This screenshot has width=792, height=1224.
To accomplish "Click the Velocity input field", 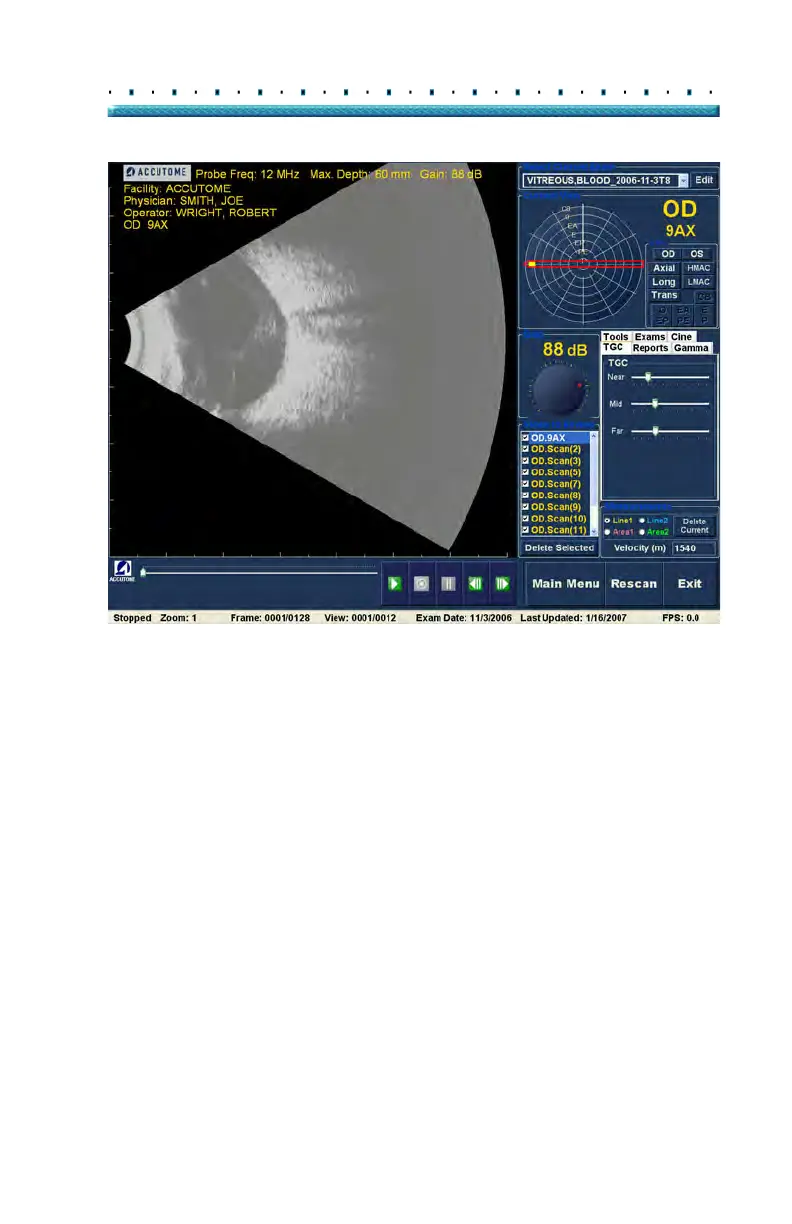I will point(693,548).
